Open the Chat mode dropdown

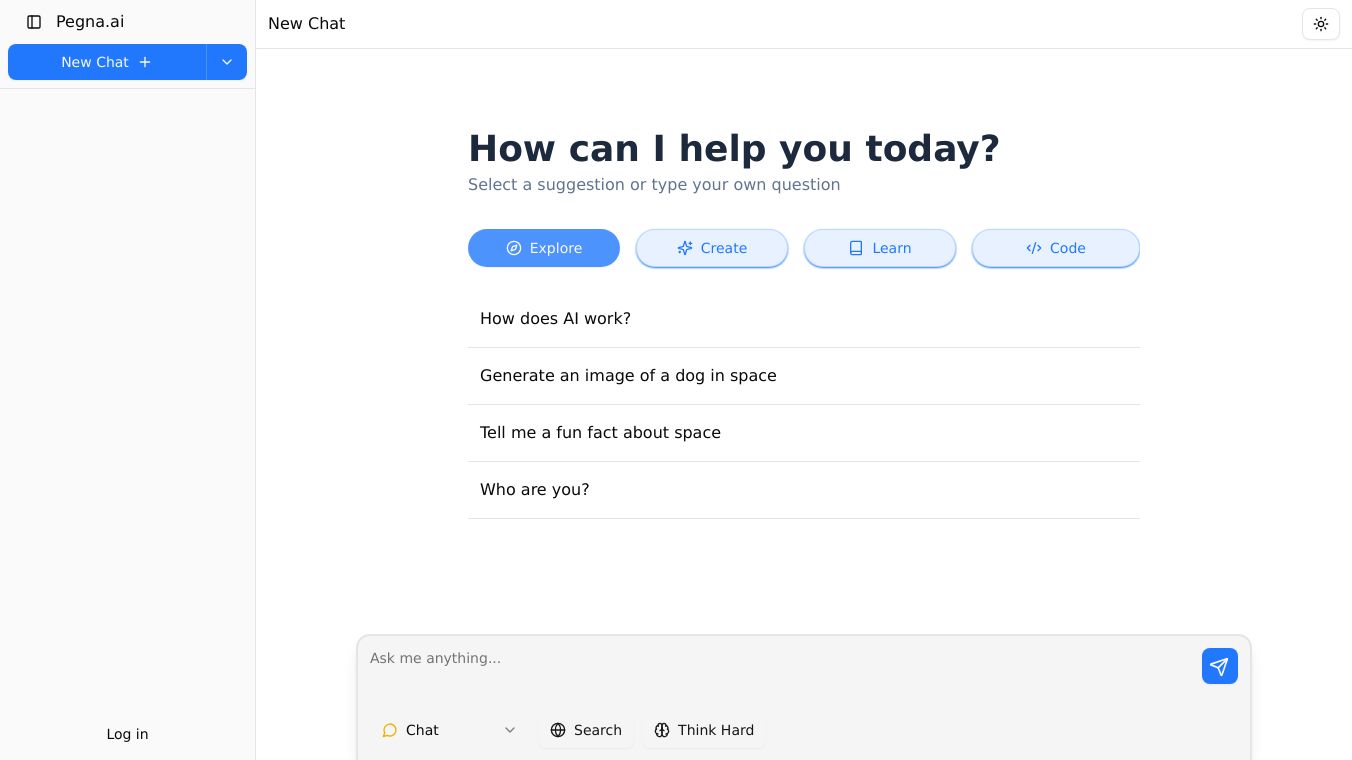449,730
